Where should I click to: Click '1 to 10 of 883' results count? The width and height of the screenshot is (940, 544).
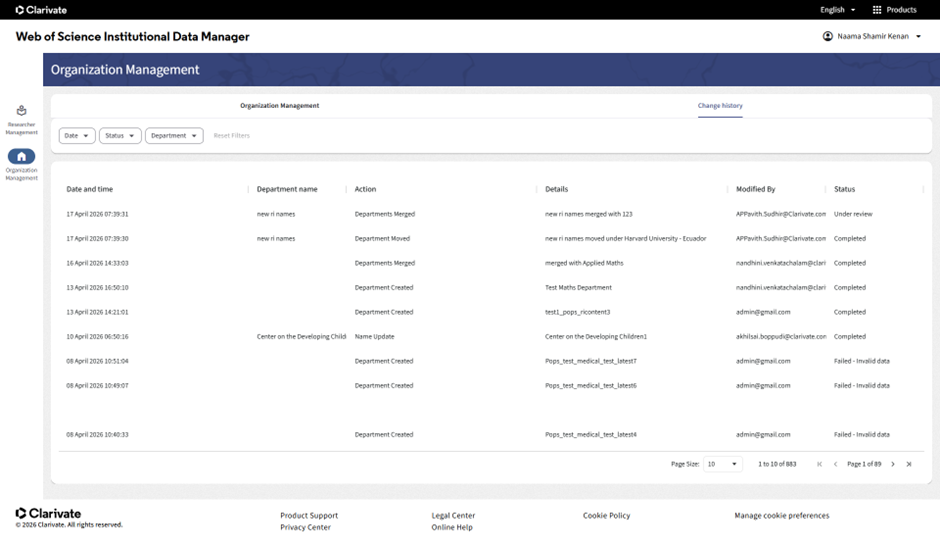click(777, 464)
